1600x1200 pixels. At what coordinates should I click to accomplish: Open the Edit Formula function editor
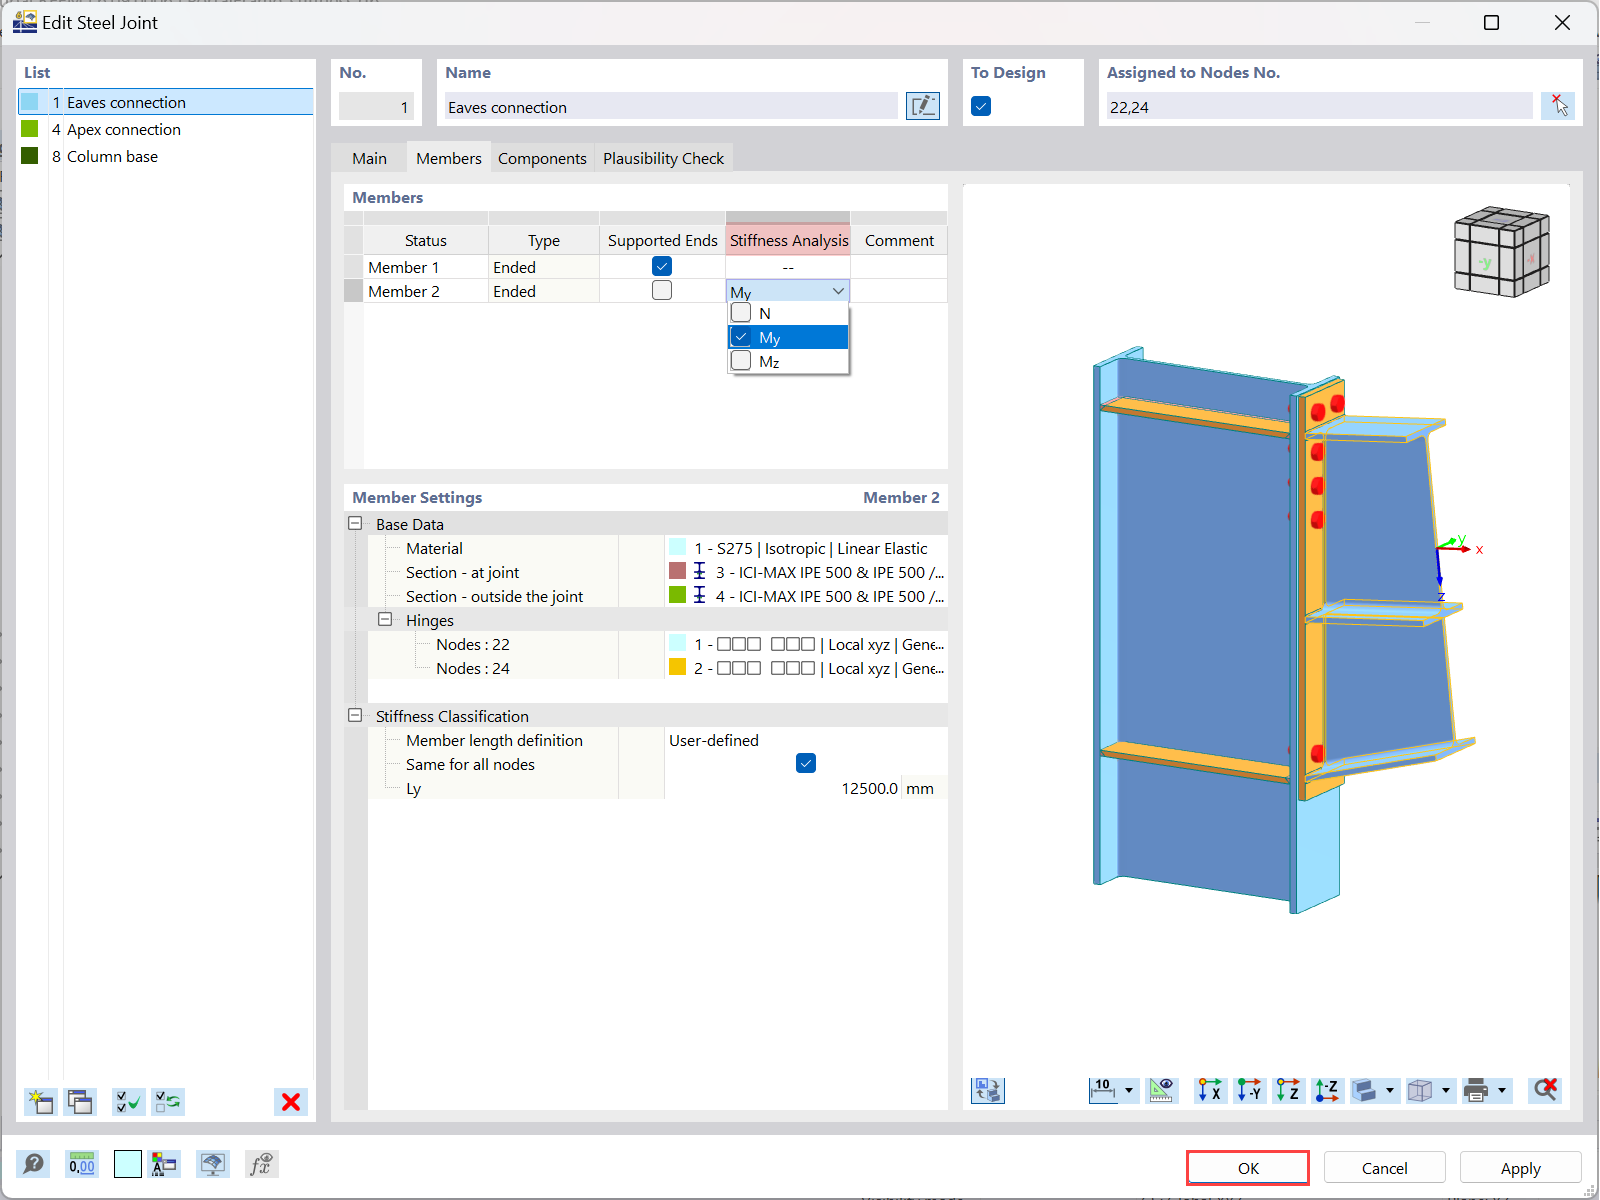coord(262,1164)
